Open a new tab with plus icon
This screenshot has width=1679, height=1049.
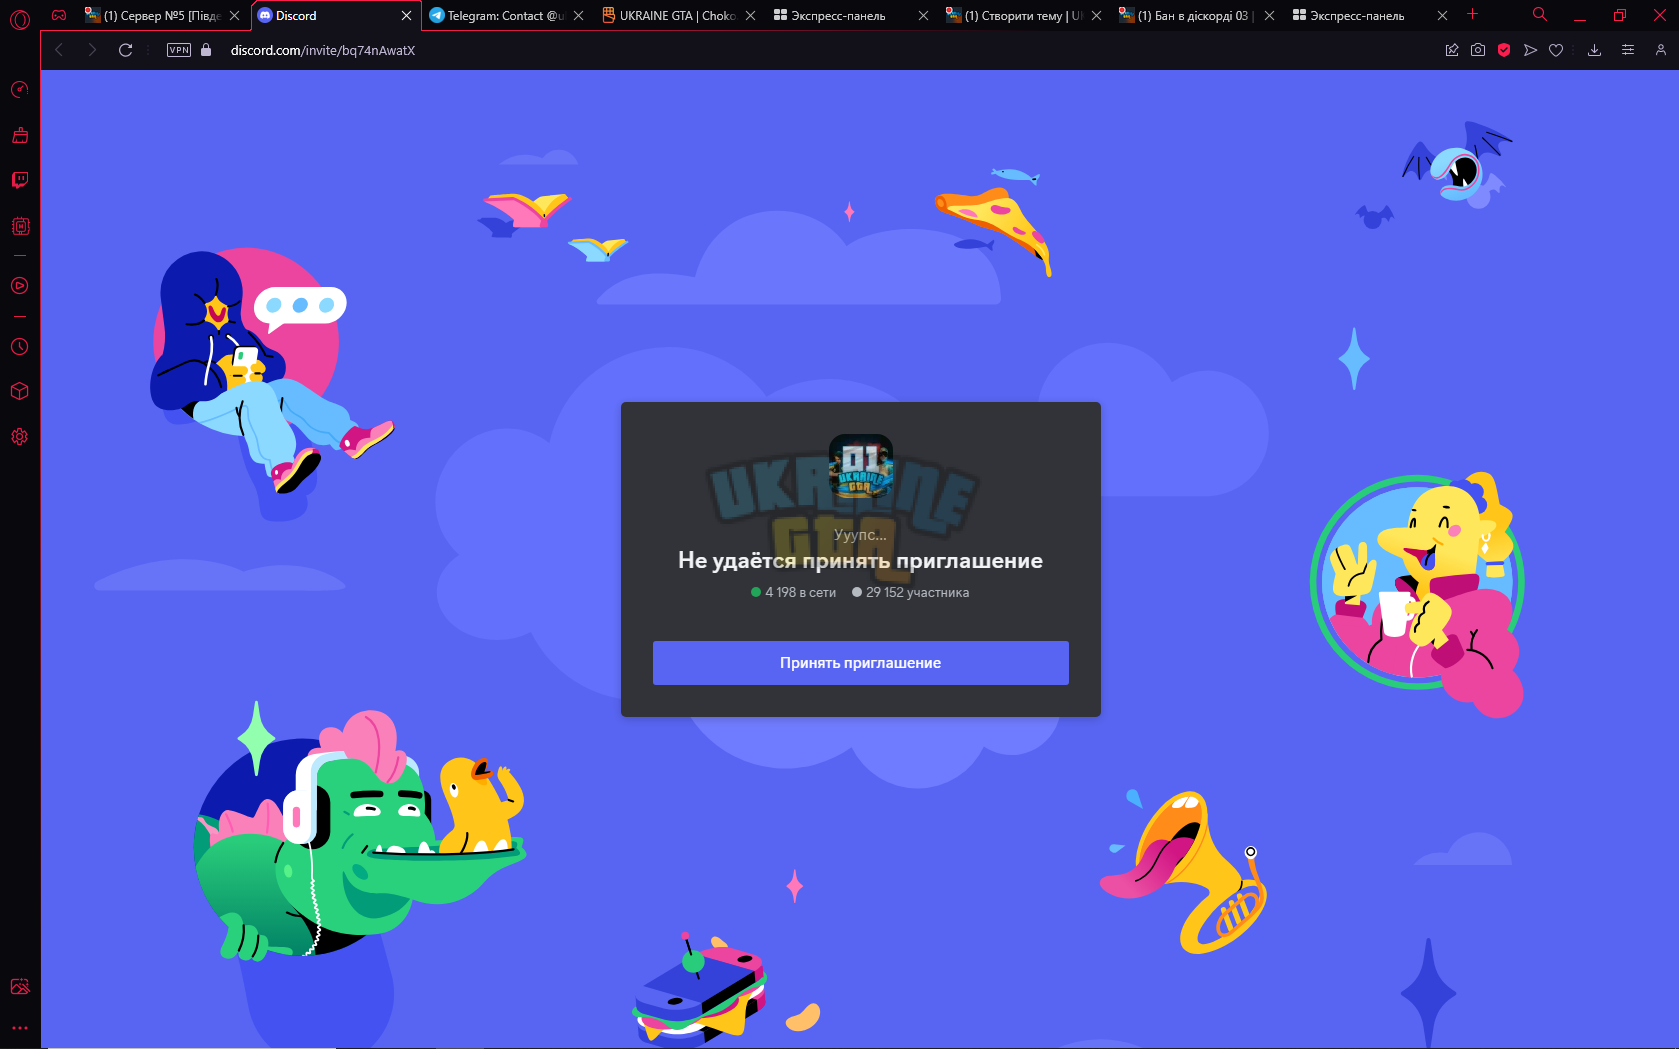pos(1472,14)
